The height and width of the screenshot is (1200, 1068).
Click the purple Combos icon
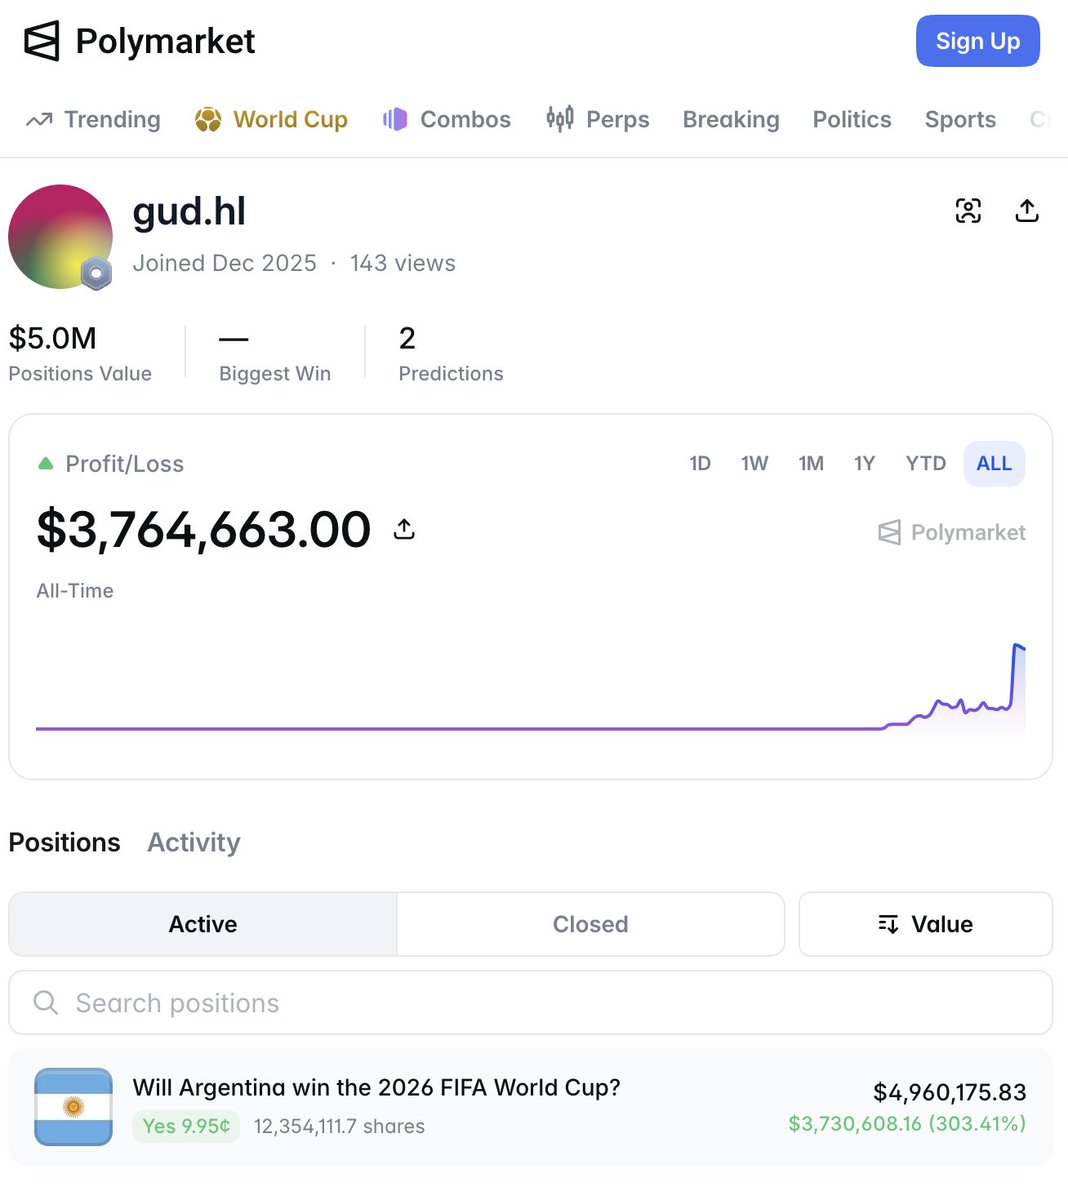coord(395,120)
